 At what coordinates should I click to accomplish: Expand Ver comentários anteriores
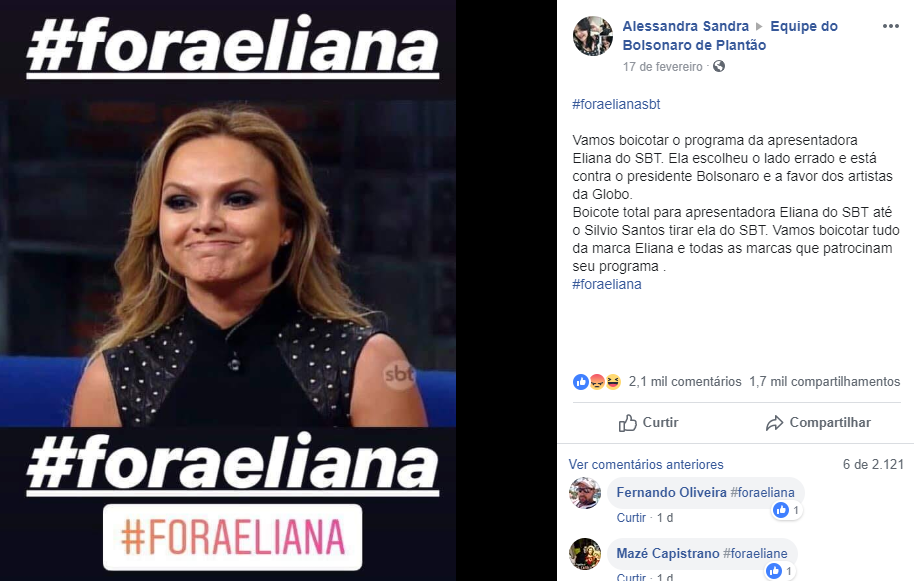click(x=646, y=464)
